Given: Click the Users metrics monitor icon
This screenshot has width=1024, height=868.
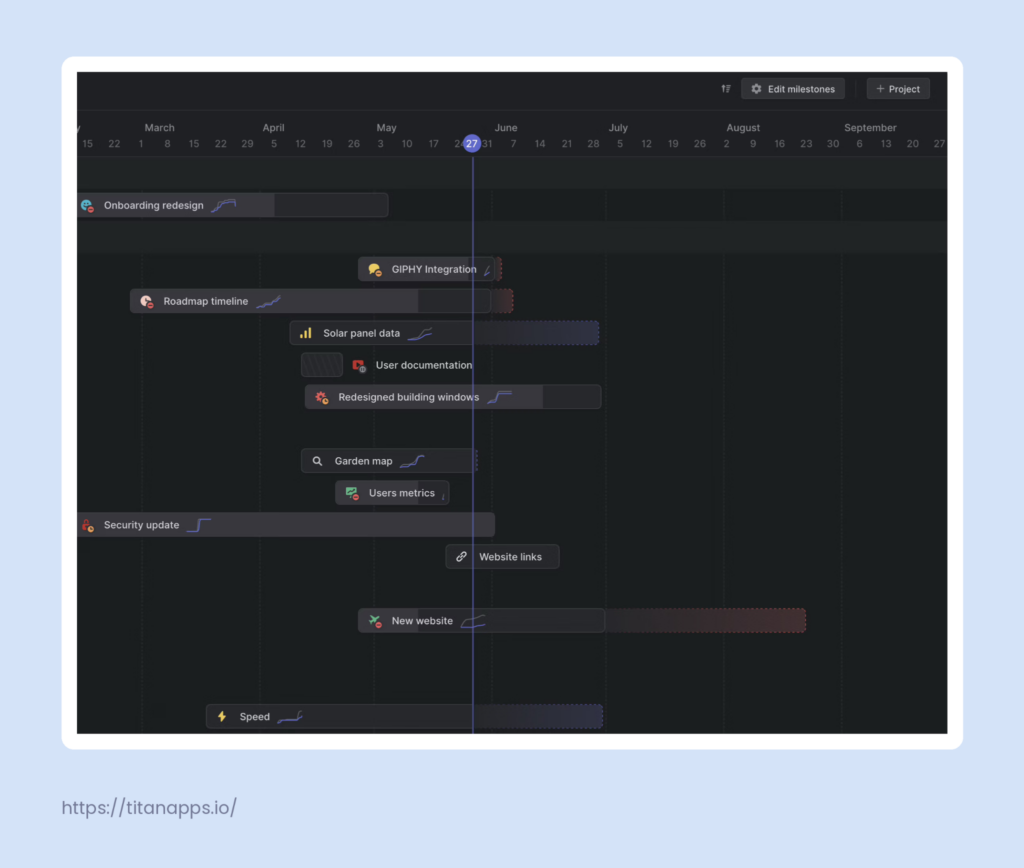Looking at the screenshot, I should tap(352, 493).
